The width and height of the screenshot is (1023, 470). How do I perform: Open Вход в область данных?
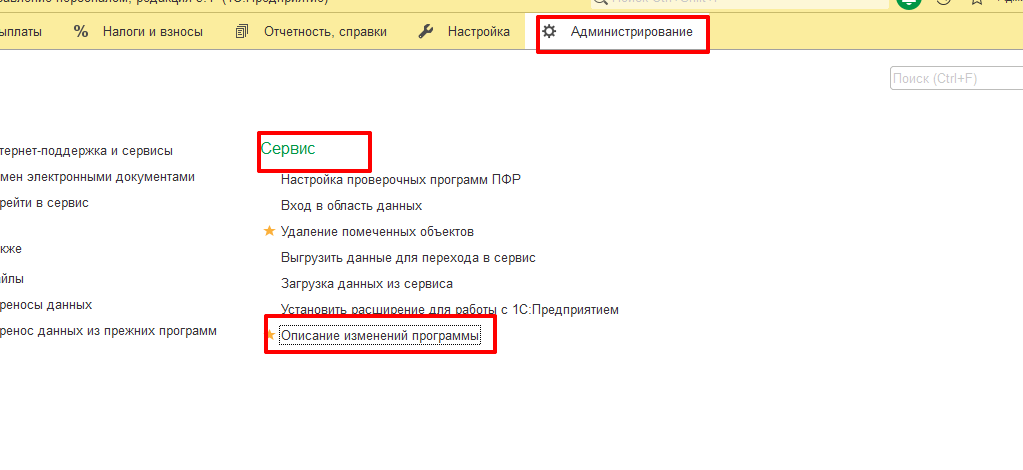coord(351,206)
